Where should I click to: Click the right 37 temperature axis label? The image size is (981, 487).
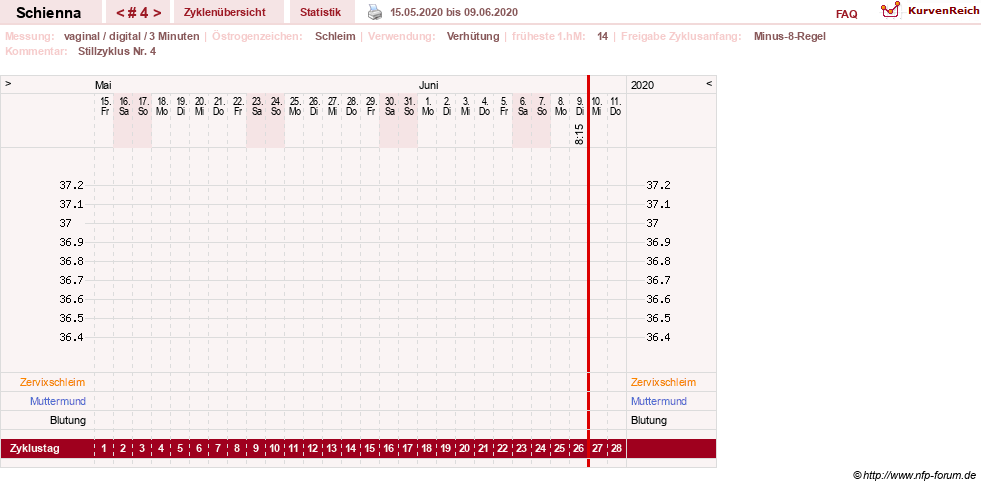click(653, 223)
